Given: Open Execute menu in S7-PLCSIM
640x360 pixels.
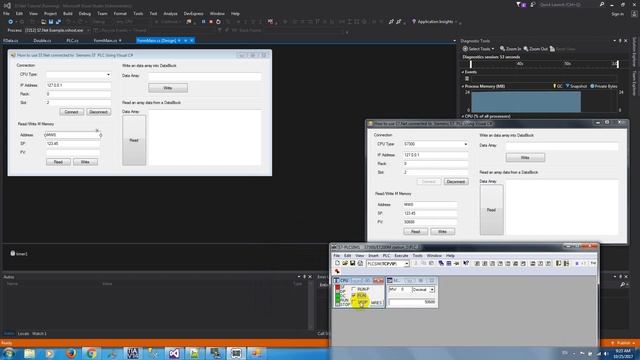Looking at the screenshot, I should point(401,256).
